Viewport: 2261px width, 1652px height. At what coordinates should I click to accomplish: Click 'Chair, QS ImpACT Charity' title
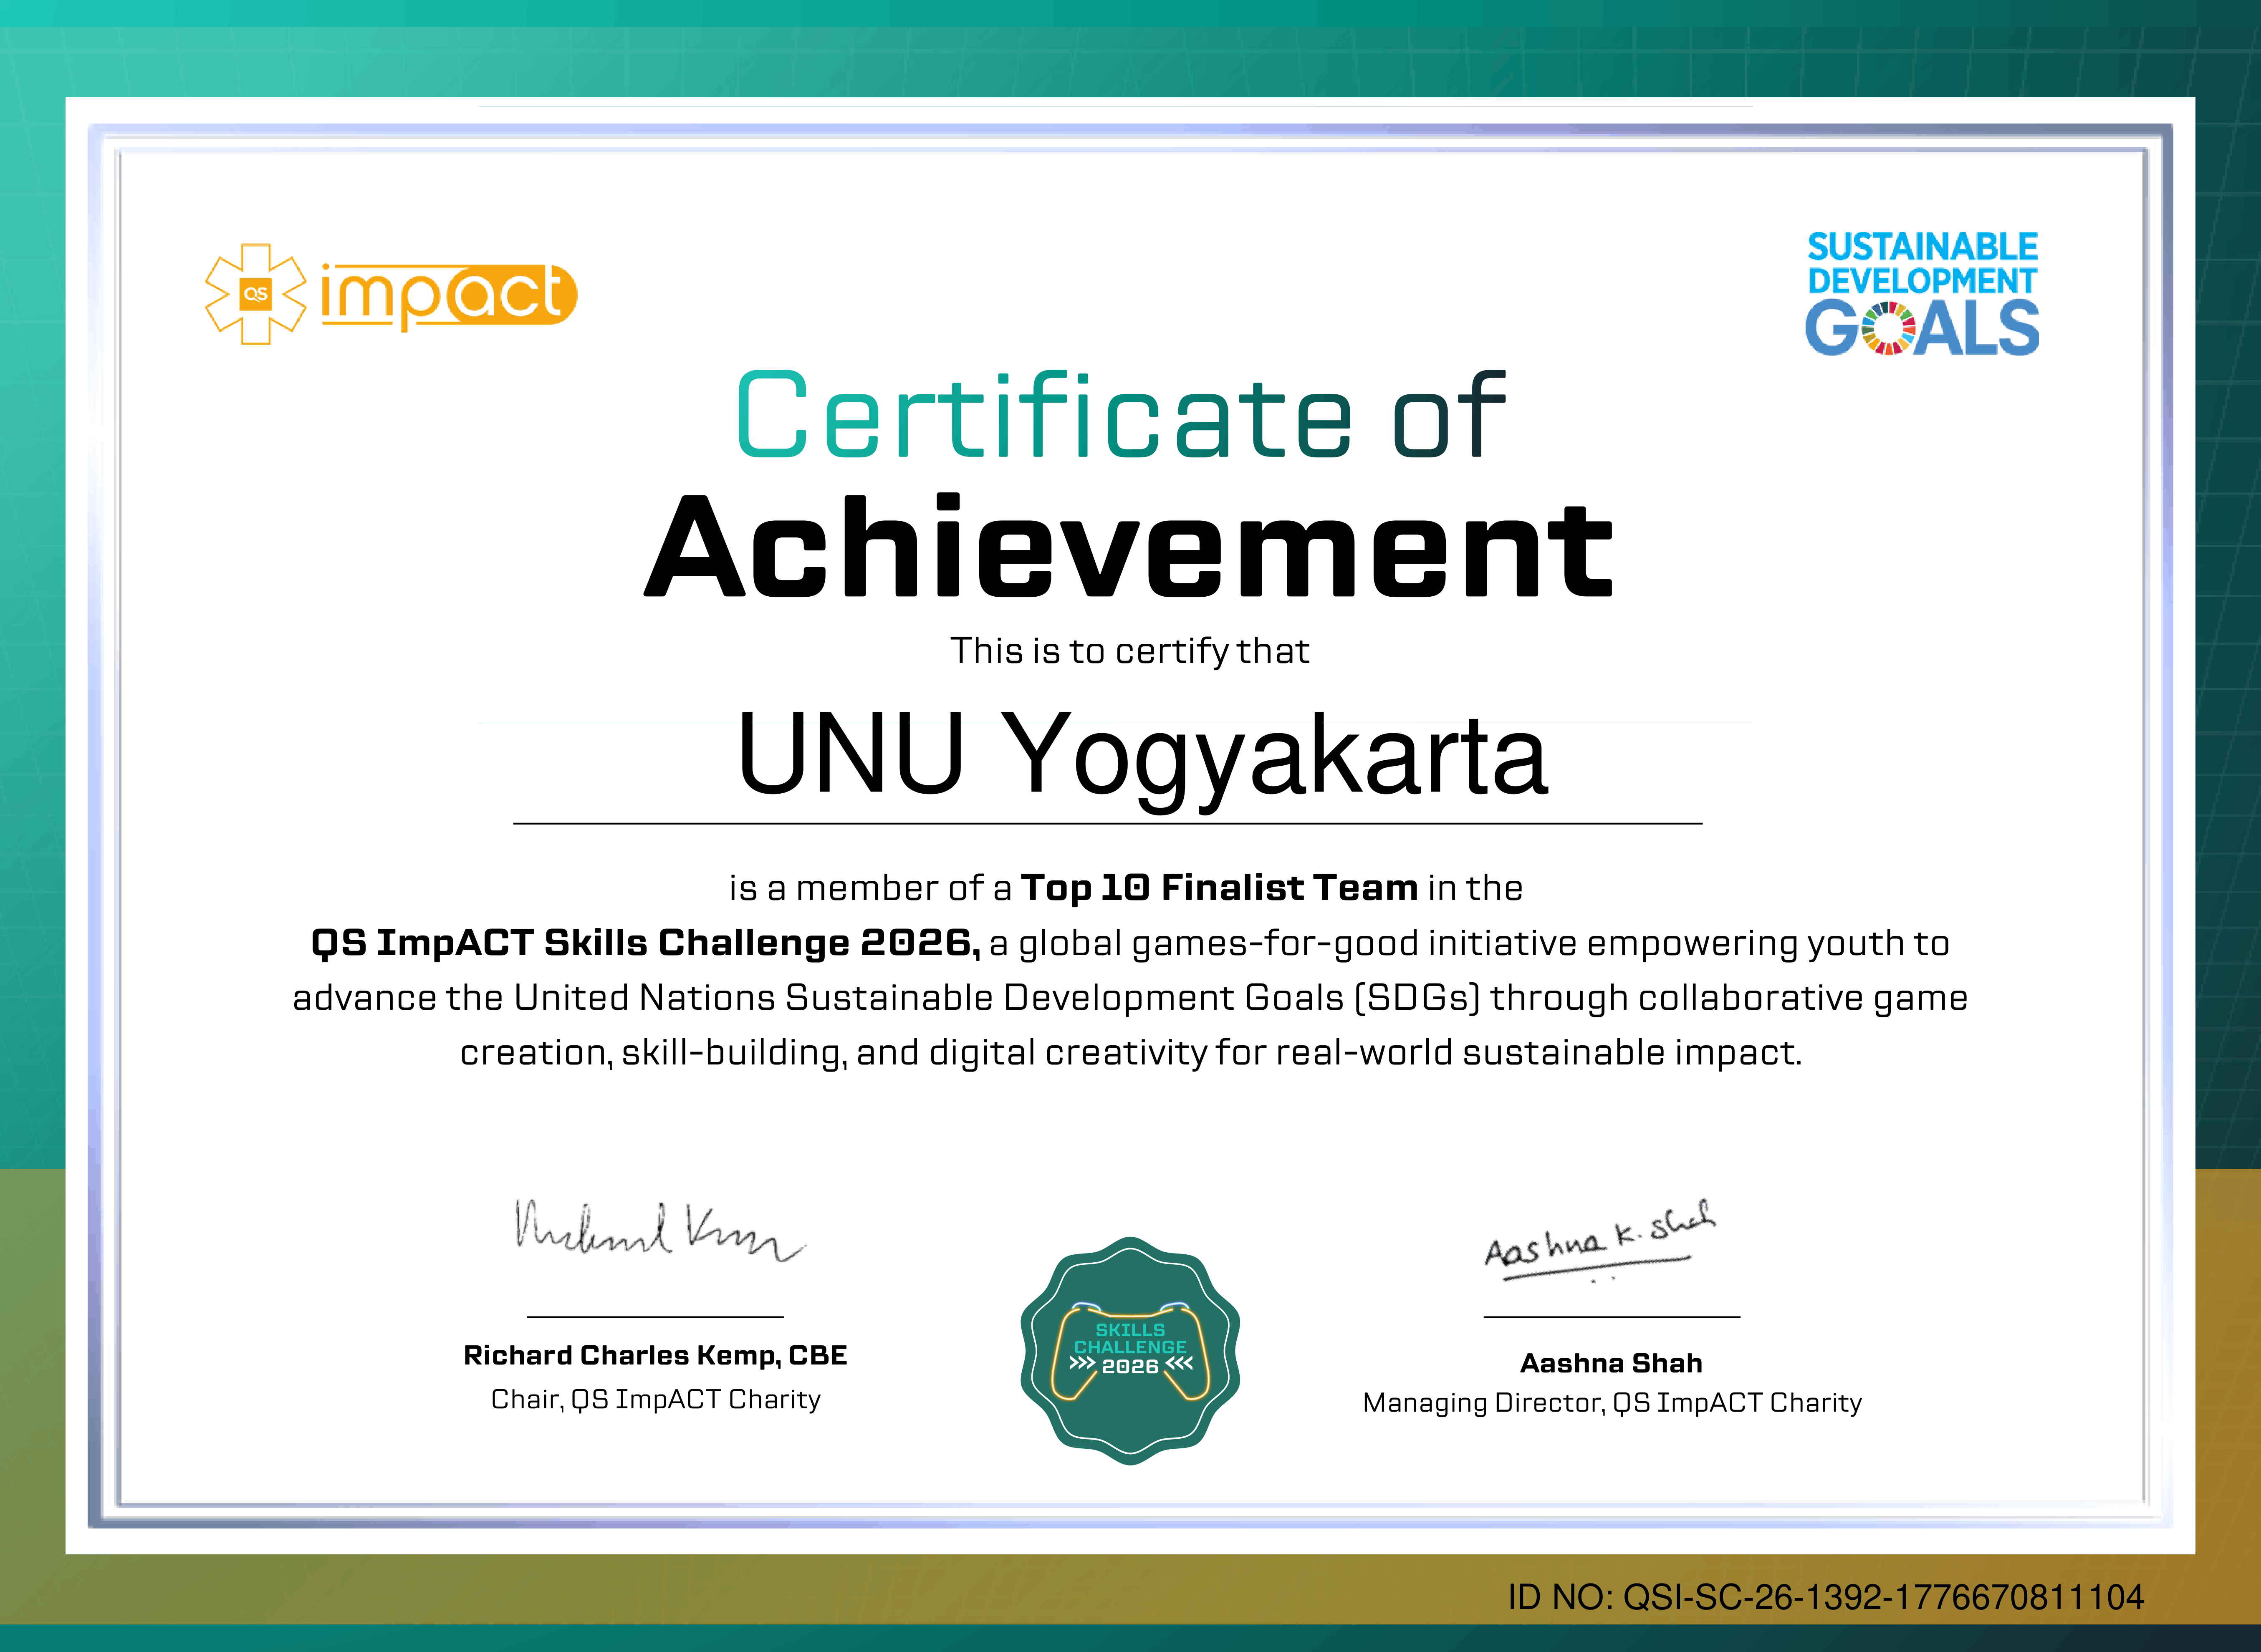tap(656, 1399)
